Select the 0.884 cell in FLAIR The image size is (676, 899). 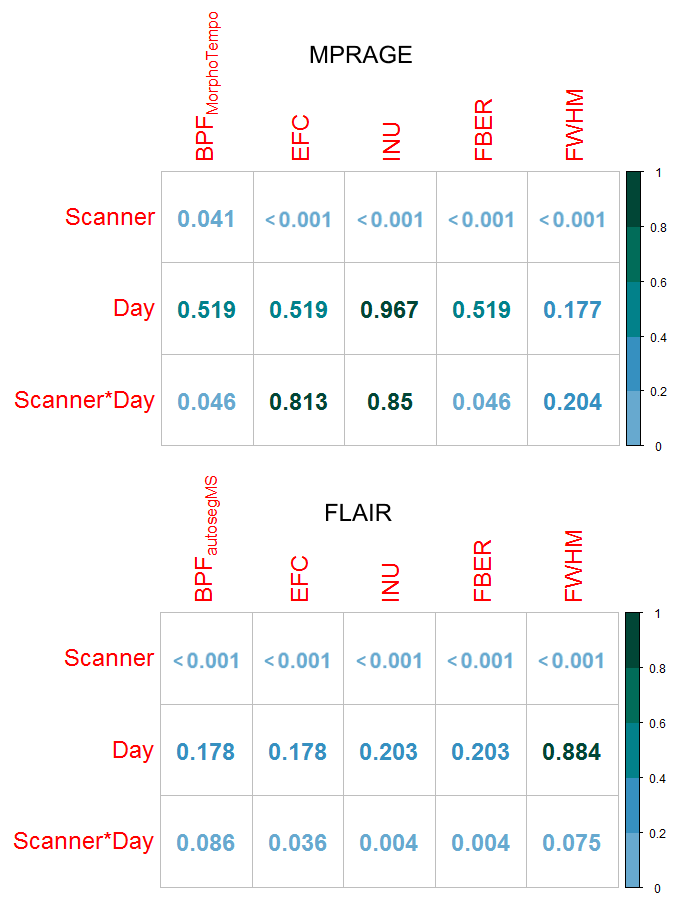click(572, 751)
